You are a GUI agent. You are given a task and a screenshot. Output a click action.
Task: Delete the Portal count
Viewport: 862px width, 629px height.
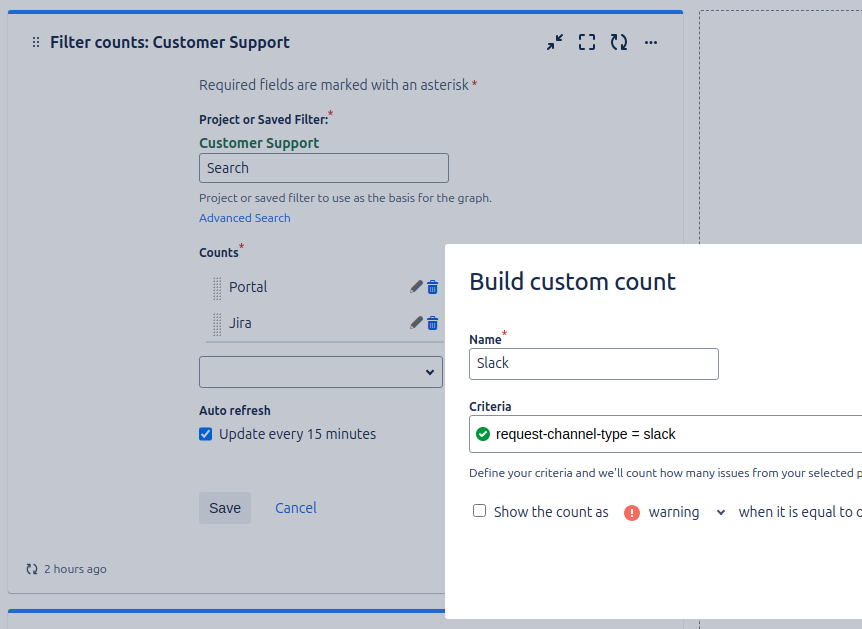(x=433, y=287)
